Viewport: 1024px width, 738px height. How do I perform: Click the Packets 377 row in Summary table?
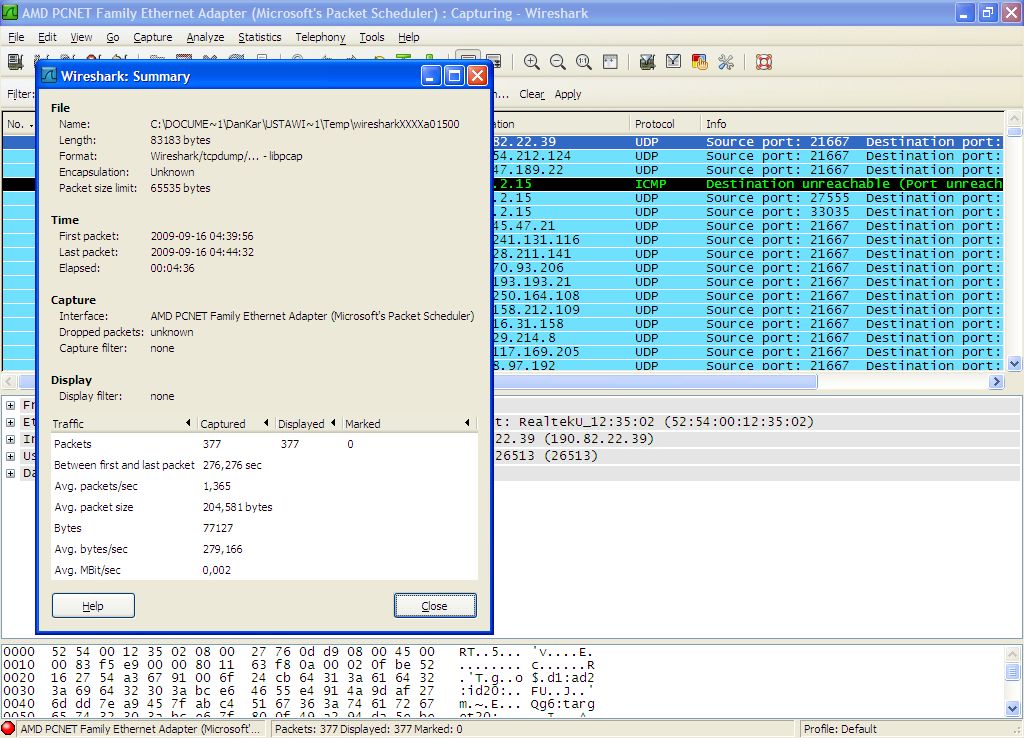click(264, 444)
